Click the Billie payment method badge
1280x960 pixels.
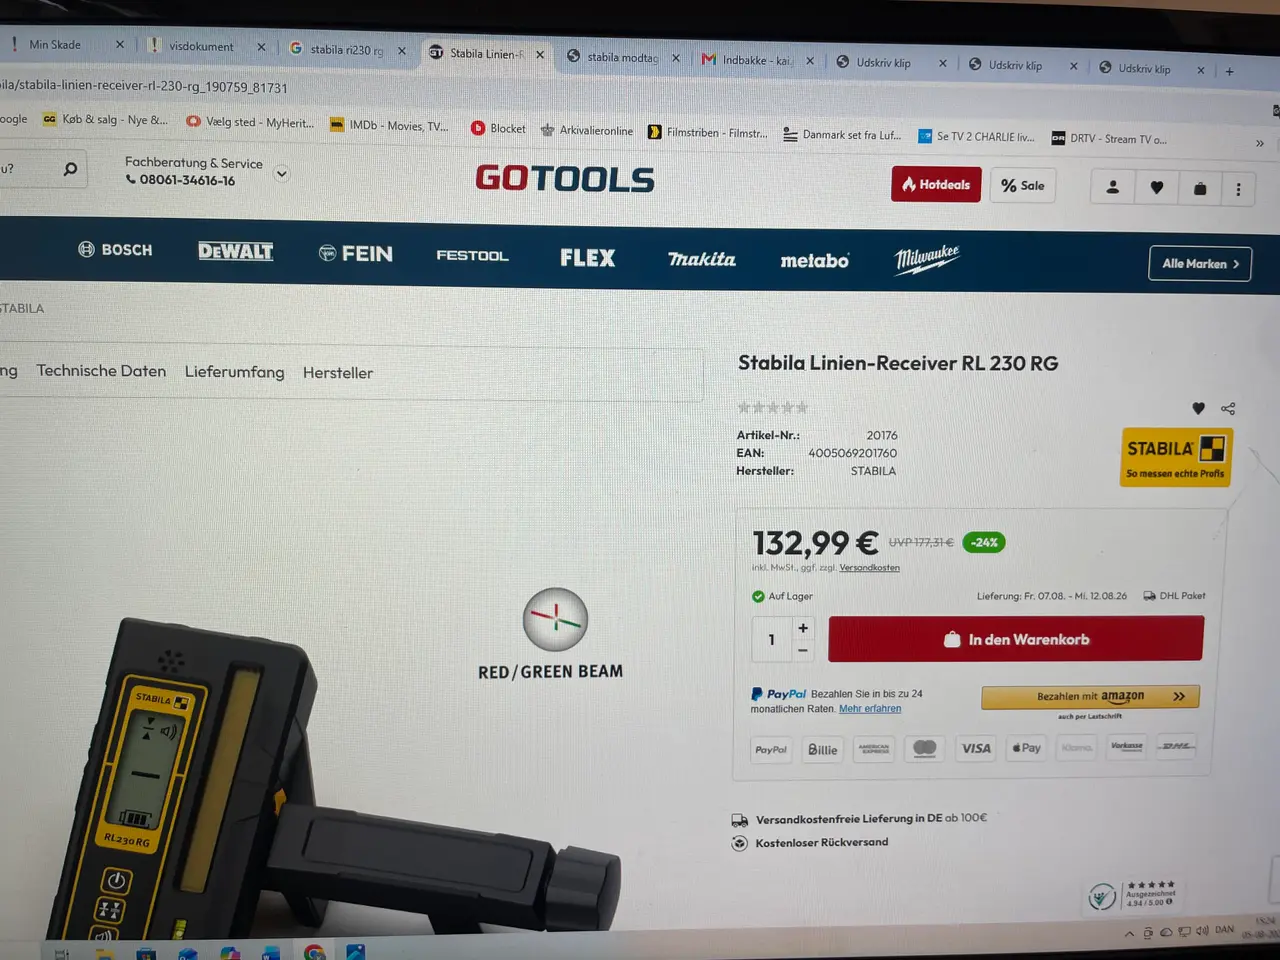point(822,750)
